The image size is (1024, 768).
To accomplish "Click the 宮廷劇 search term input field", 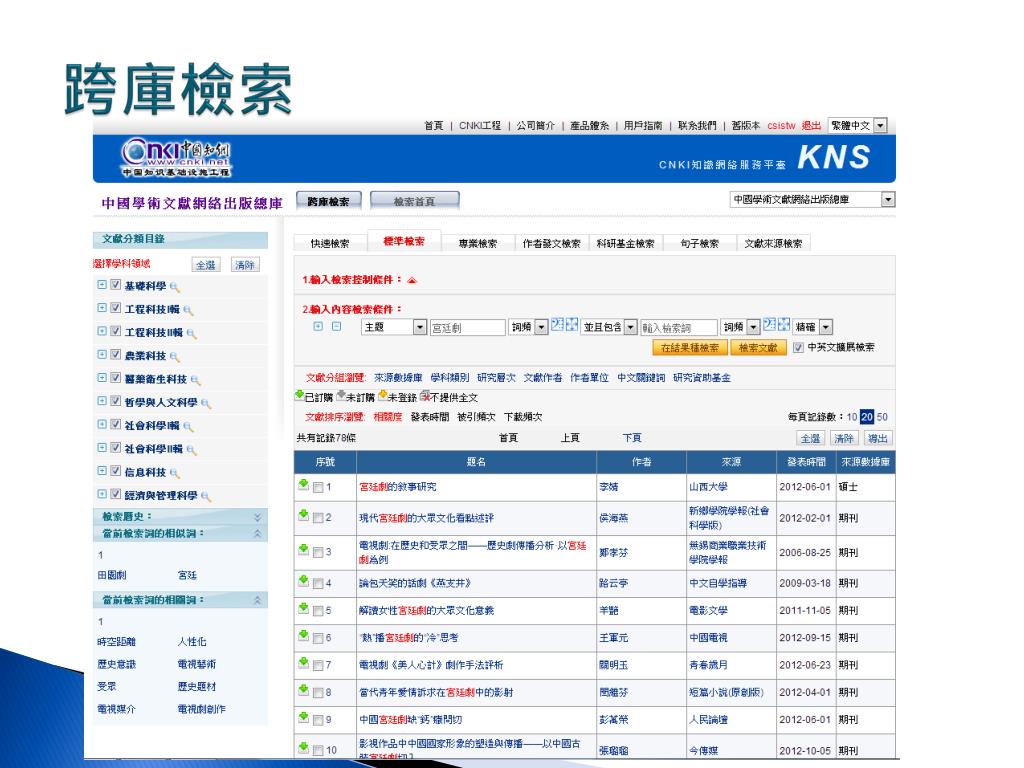I will [468, 327].
